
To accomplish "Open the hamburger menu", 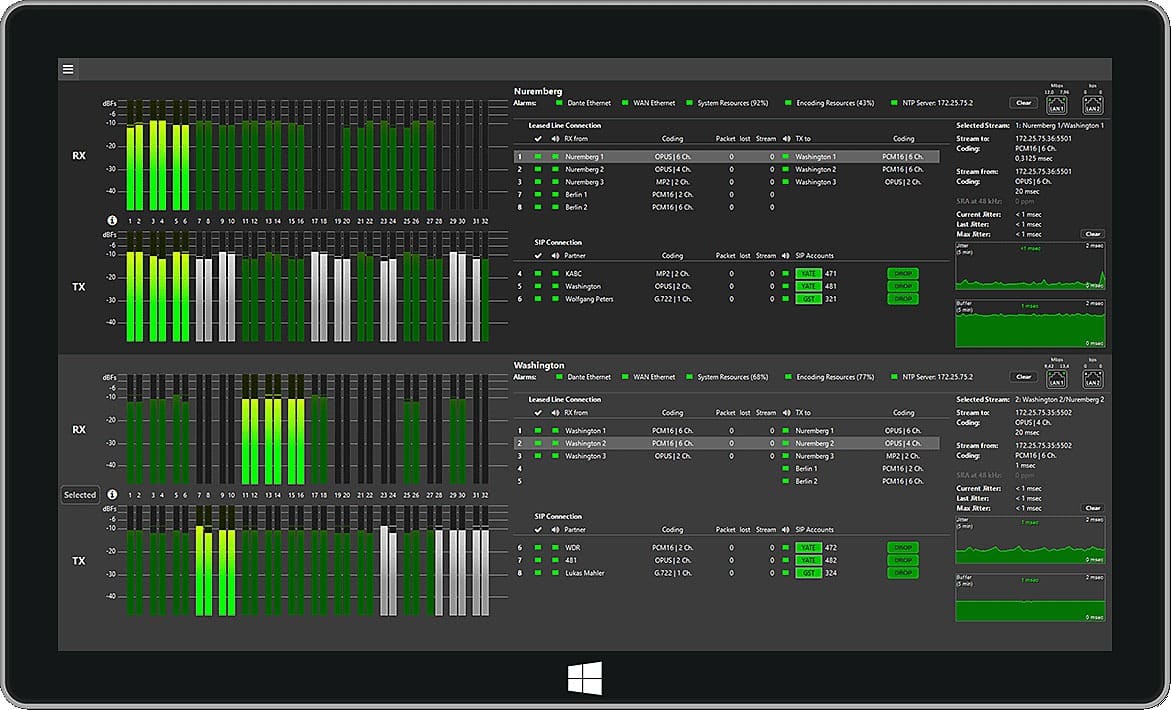I will (68, 69).
